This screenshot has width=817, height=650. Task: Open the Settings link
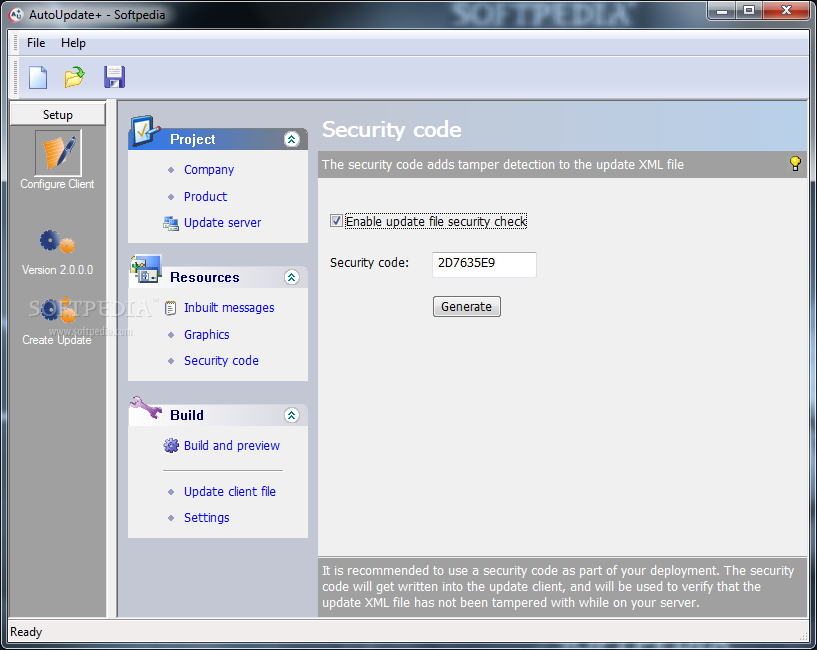206,518
